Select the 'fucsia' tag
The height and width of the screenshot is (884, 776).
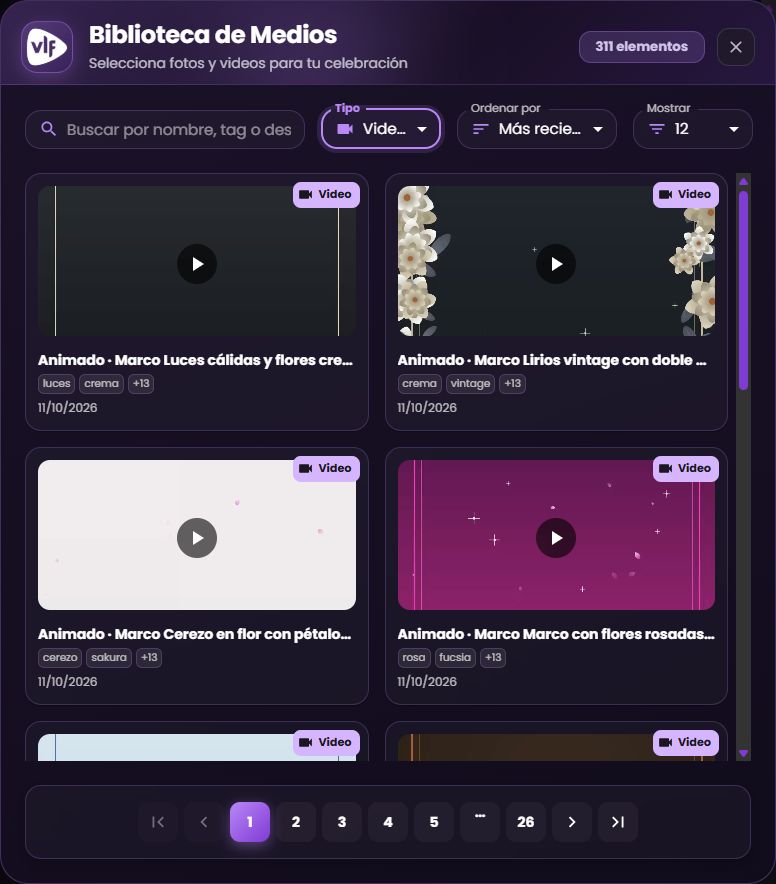click(455, 657)
